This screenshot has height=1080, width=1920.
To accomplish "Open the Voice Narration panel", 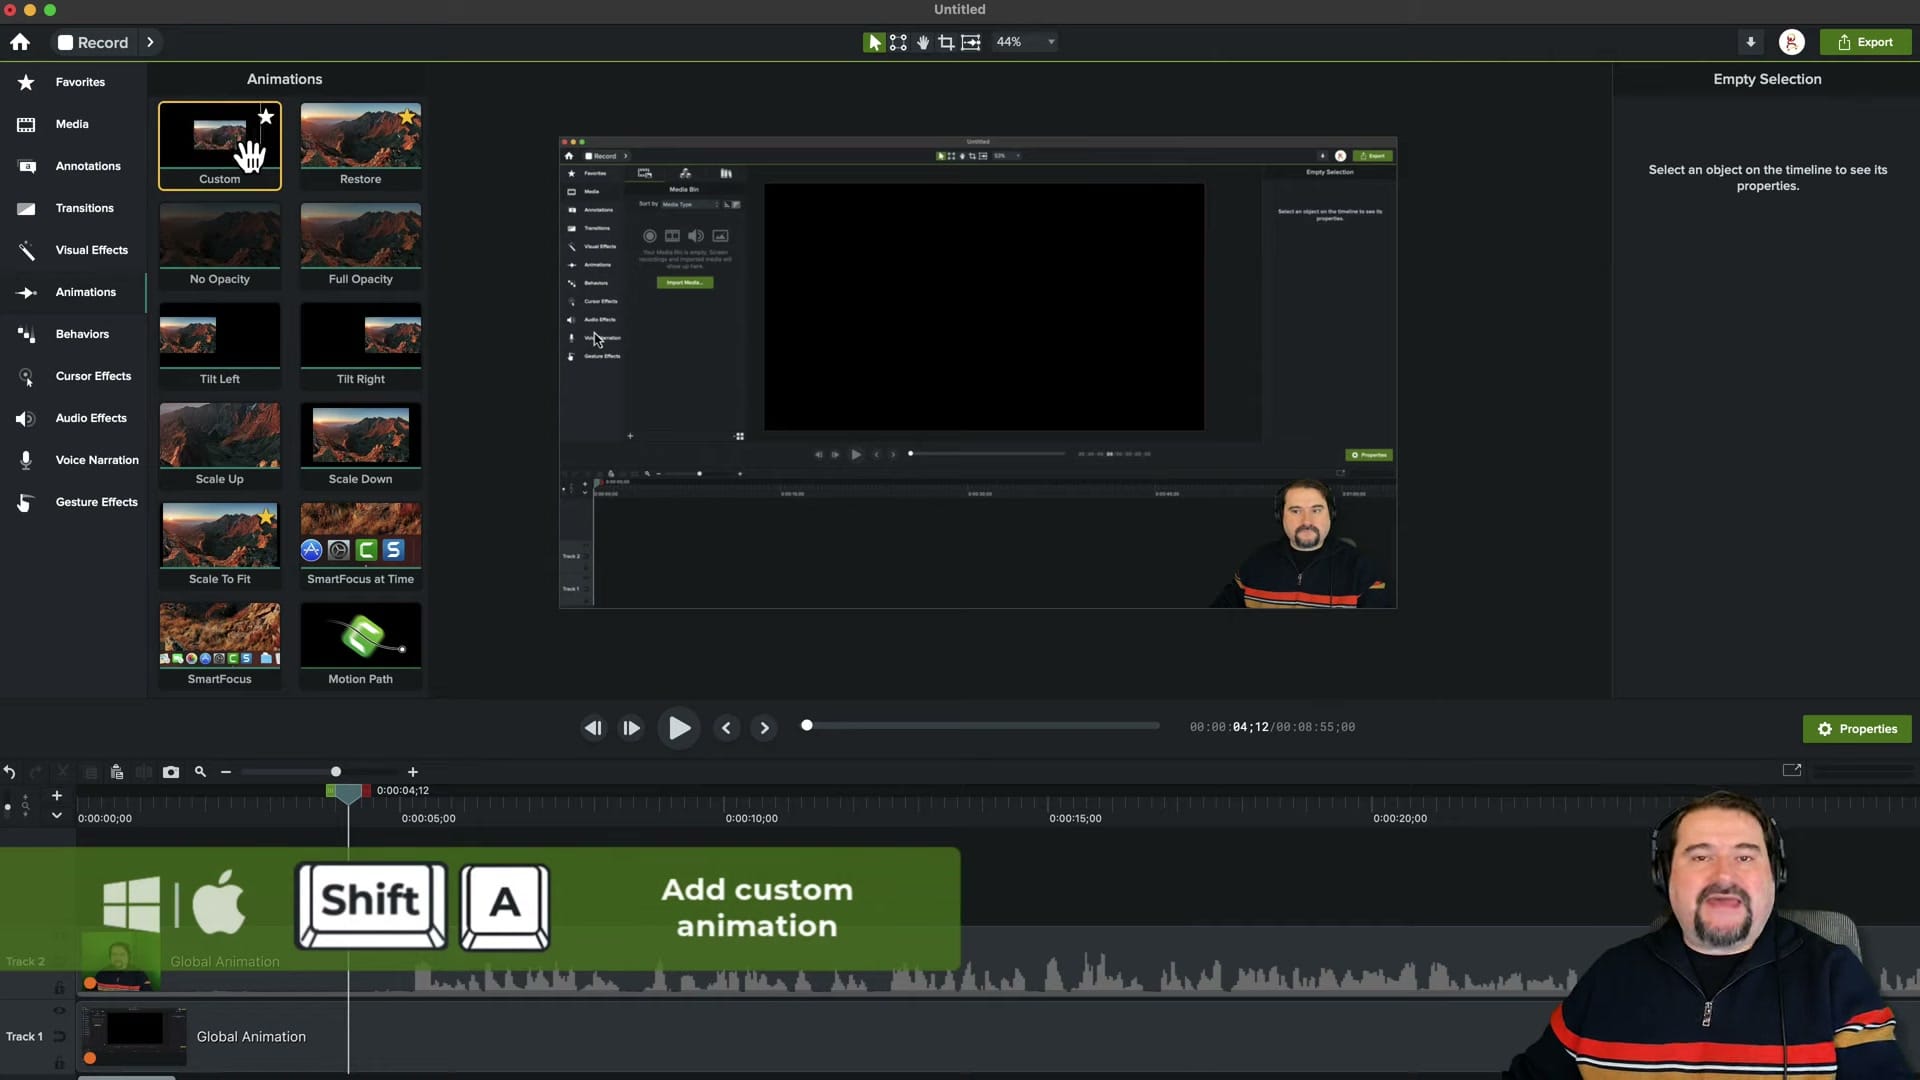I will click(x=95, y=460).
